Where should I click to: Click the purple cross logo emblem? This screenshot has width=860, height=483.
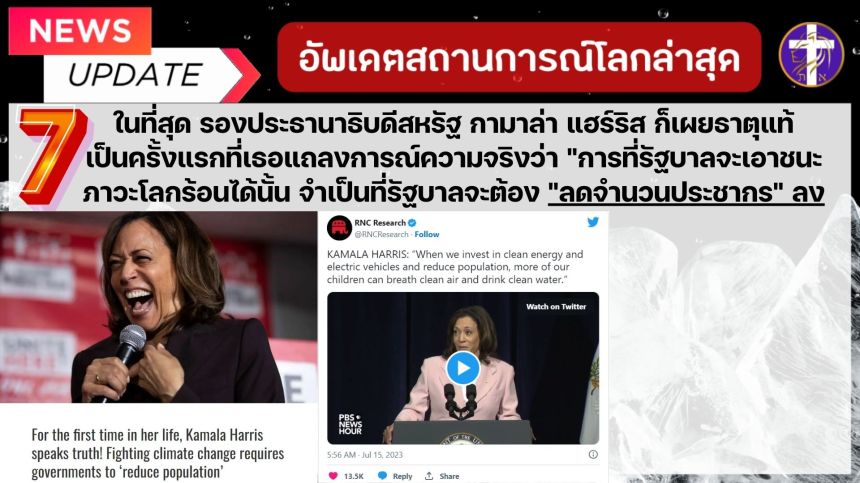pyautogui.click(x=811, y=54)
